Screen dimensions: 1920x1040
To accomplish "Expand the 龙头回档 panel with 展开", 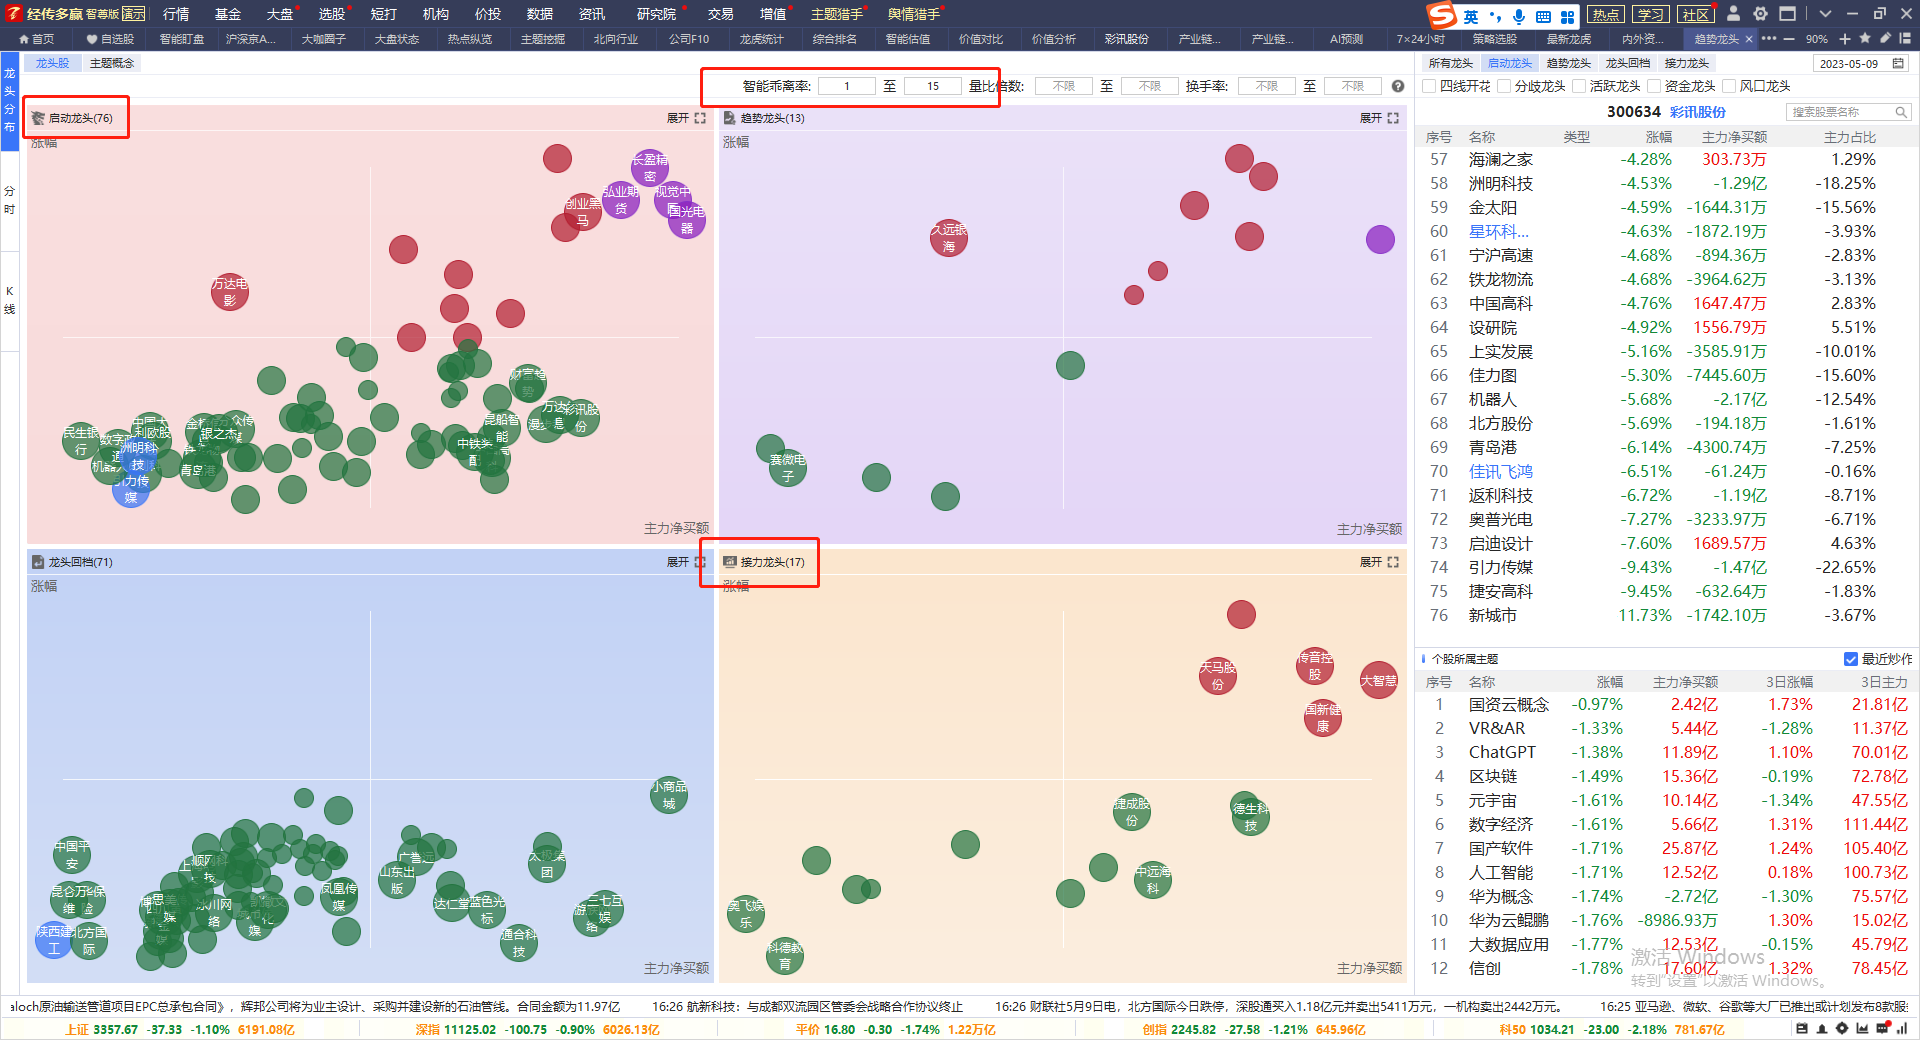I will point(678,562).
